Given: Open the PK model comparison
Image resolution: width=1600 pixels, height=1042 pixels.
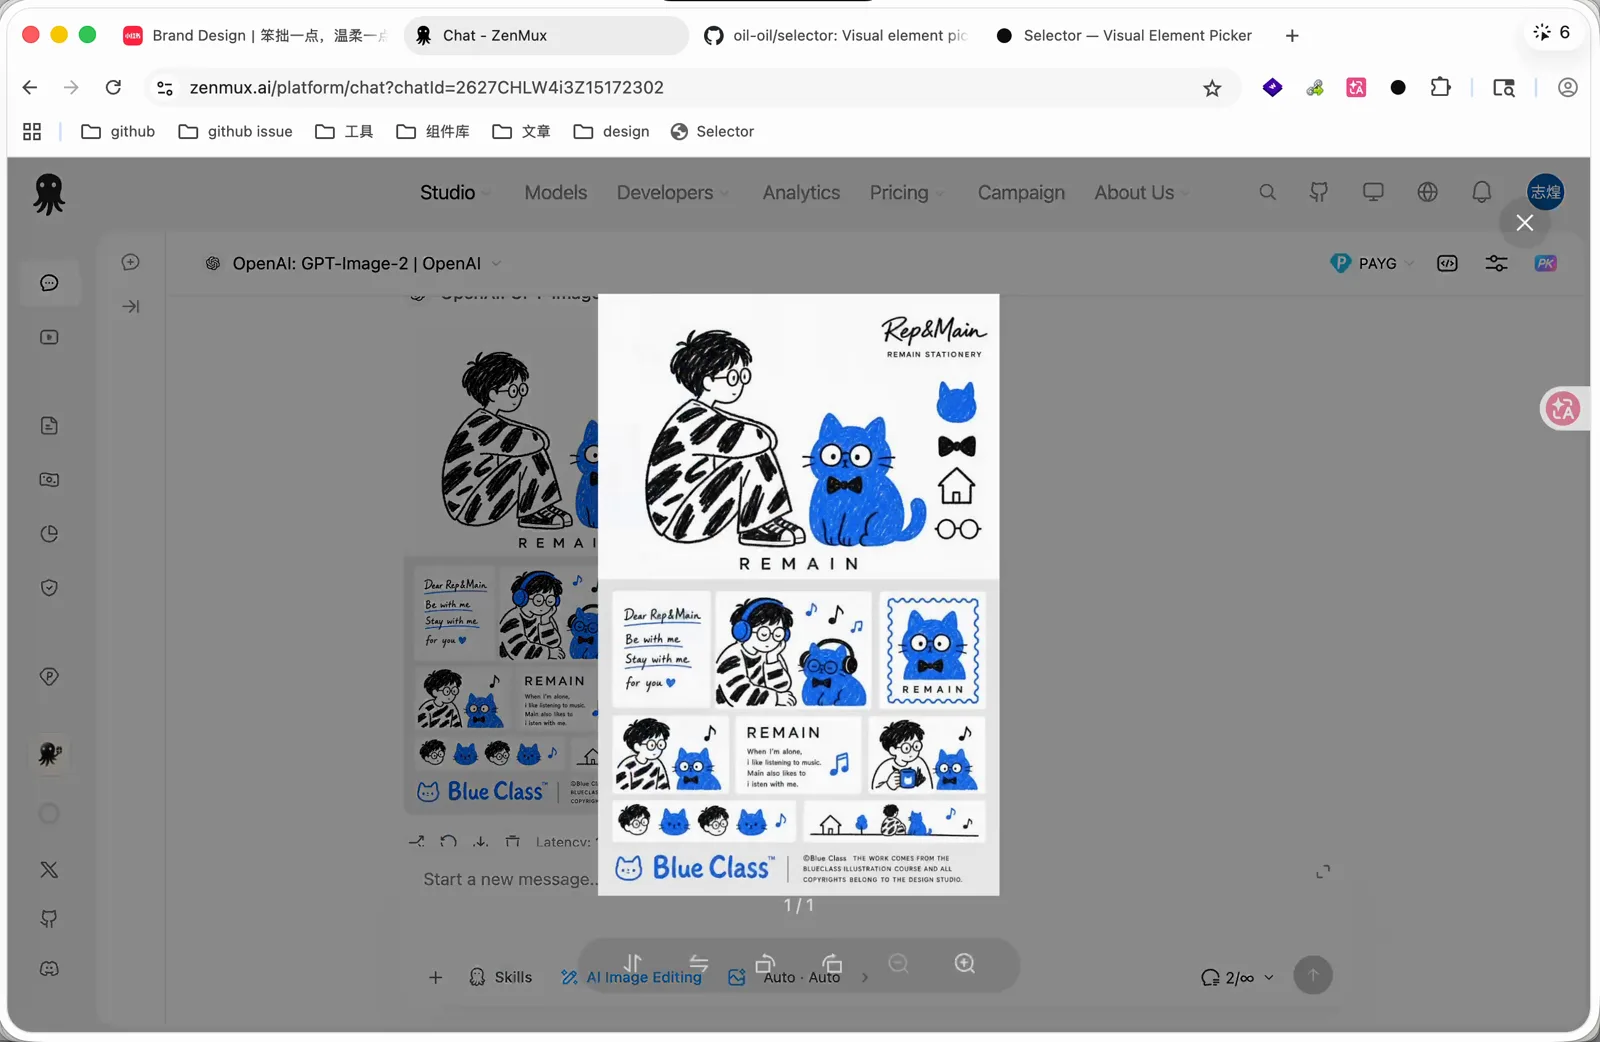Looking at the screenshot, I should [x=1545, y=263].
